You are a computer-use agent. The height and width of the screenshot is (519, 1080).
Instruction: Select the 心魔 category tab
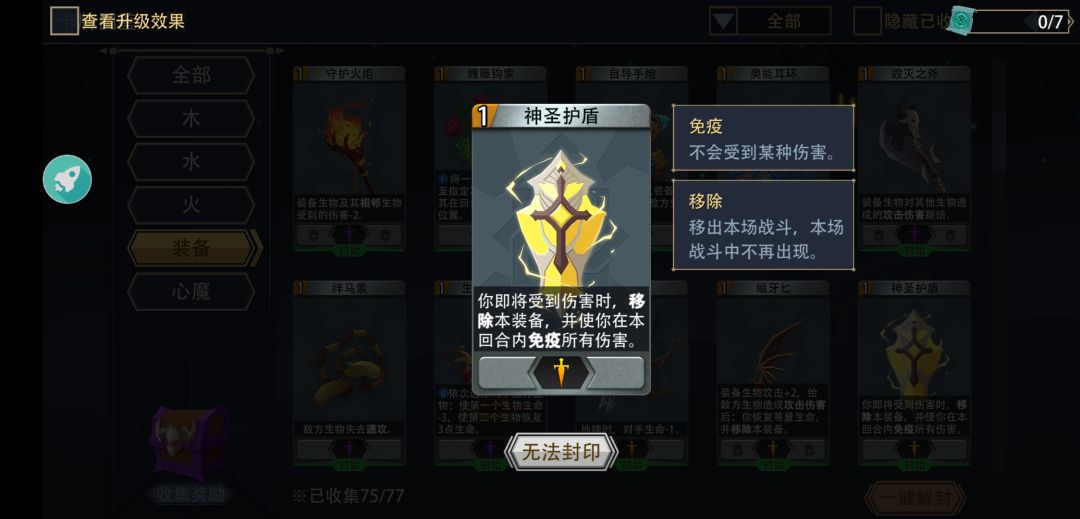191,292
